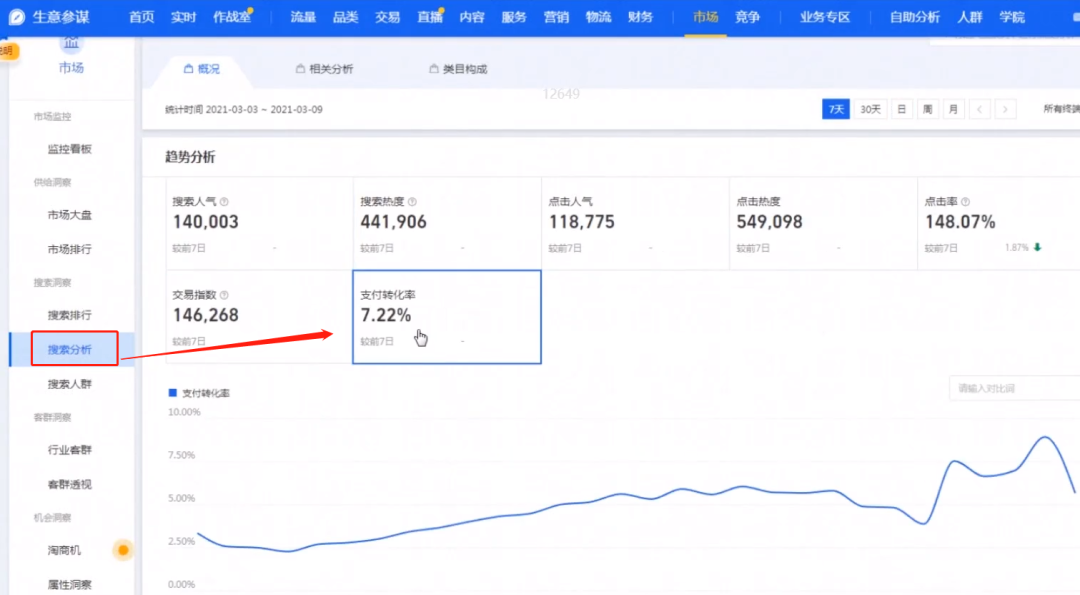Go to 作战室 section
Viewport: 1080px width, 595px height.
point(232,17)
